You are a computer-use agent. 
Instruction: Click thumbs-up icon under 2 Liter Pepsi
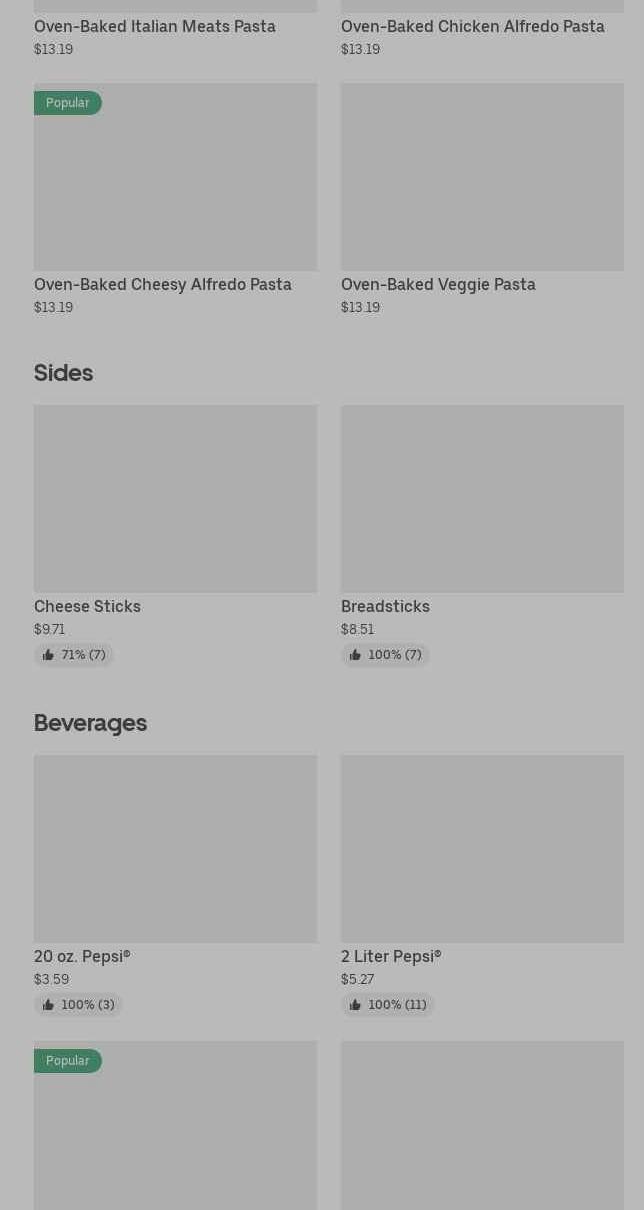(x=355, y=1005)
